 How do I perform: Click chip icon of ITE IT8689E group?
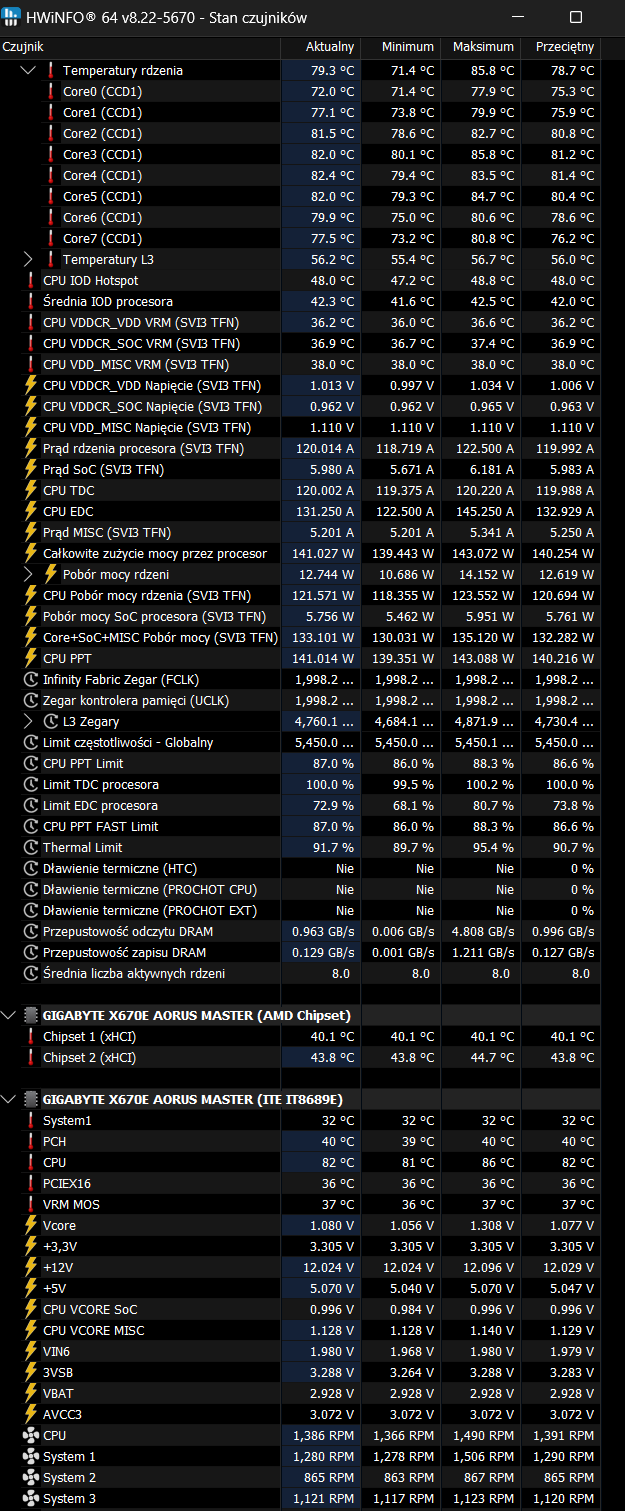point(31,1099)
